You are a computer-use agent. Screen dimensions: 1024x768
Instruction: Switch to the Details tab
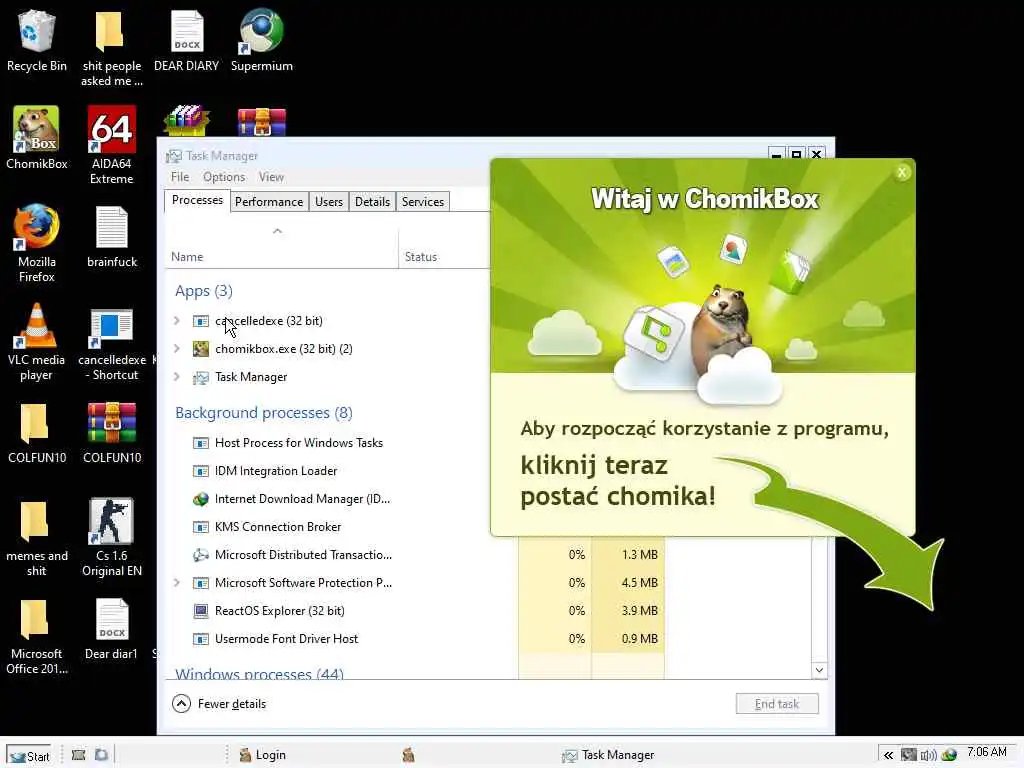[x=372, y=202]
